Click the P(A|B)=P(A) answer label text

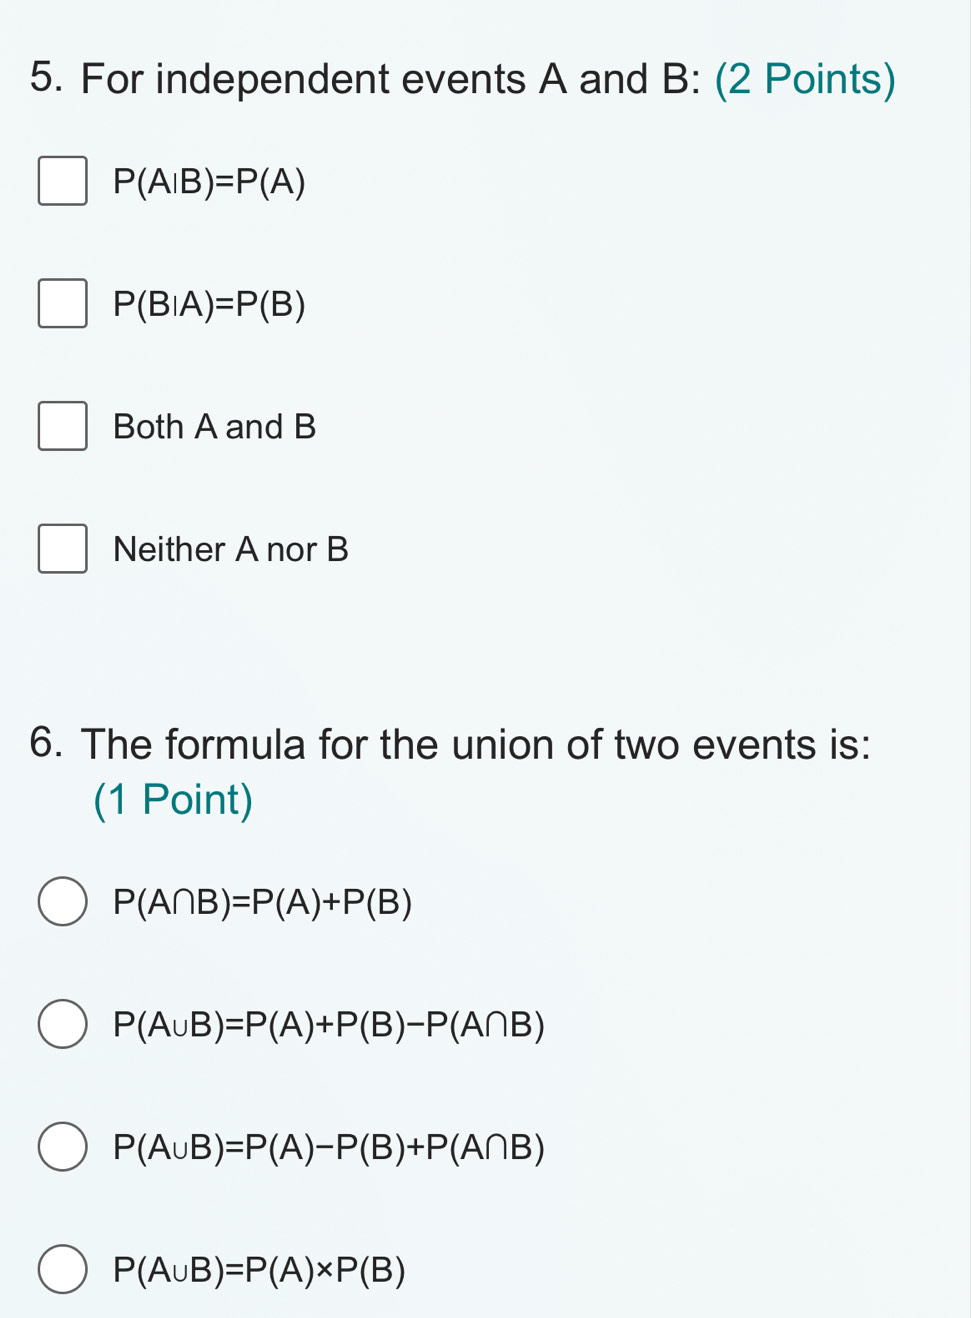(x=209, y=181)
